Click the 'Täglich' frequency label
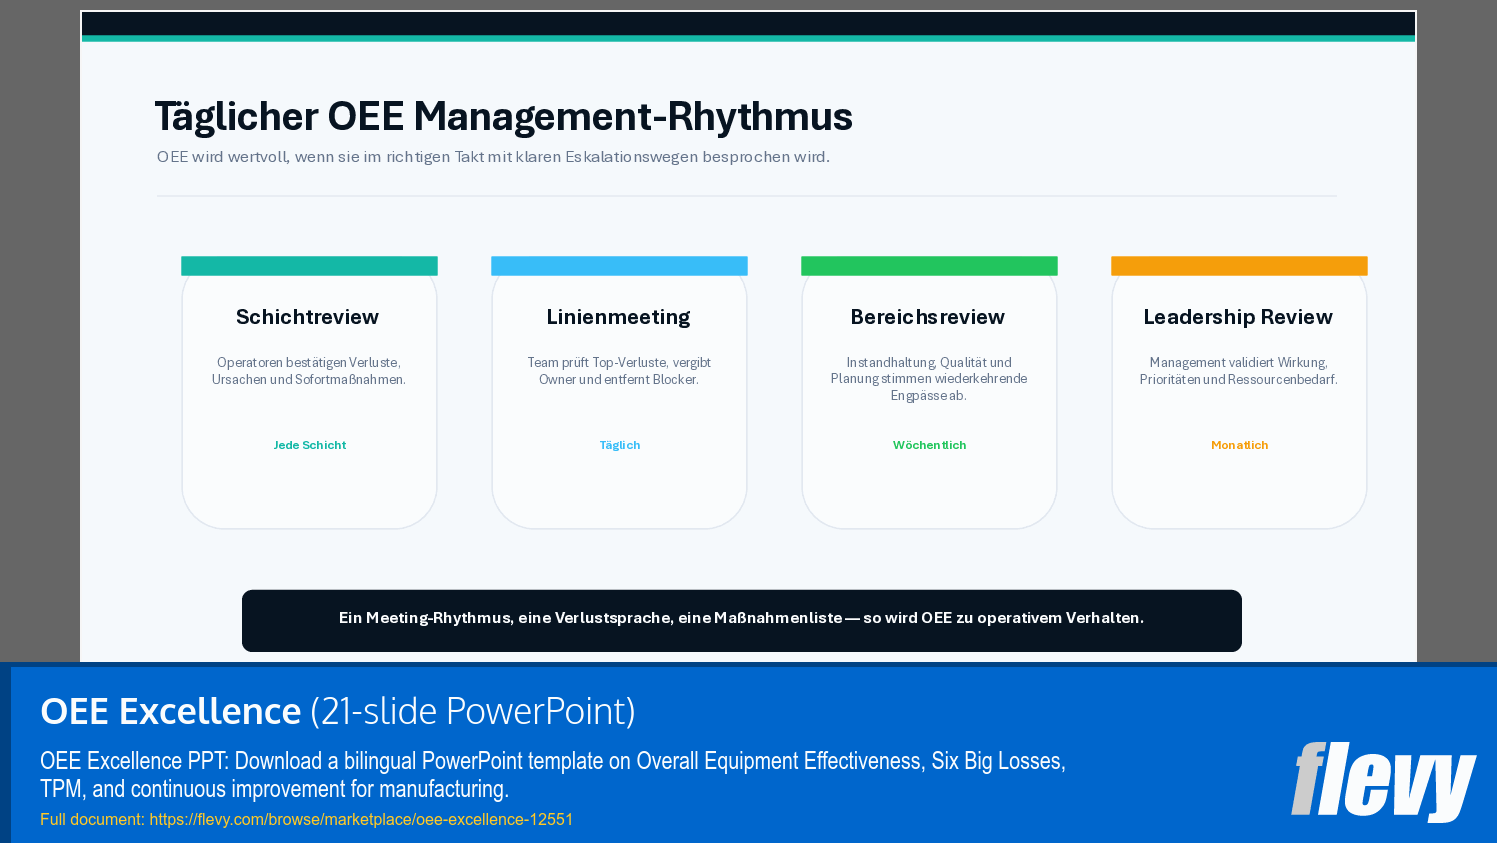The image size is (1497, 843). 620,445
